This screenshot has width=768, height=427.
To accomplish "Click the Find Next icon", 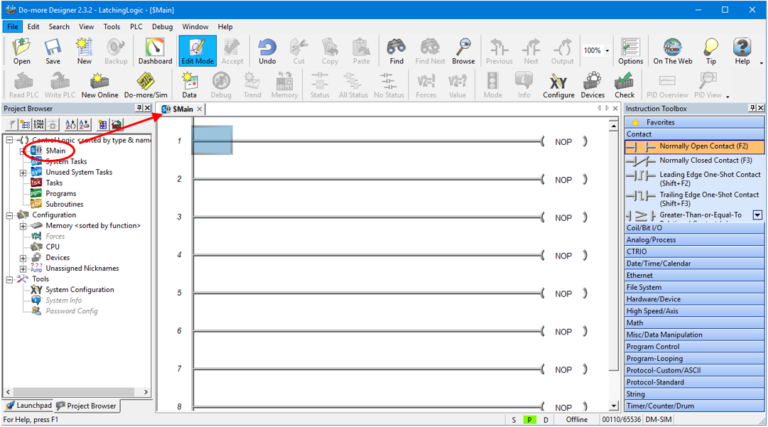I will [x=430, y=51].
